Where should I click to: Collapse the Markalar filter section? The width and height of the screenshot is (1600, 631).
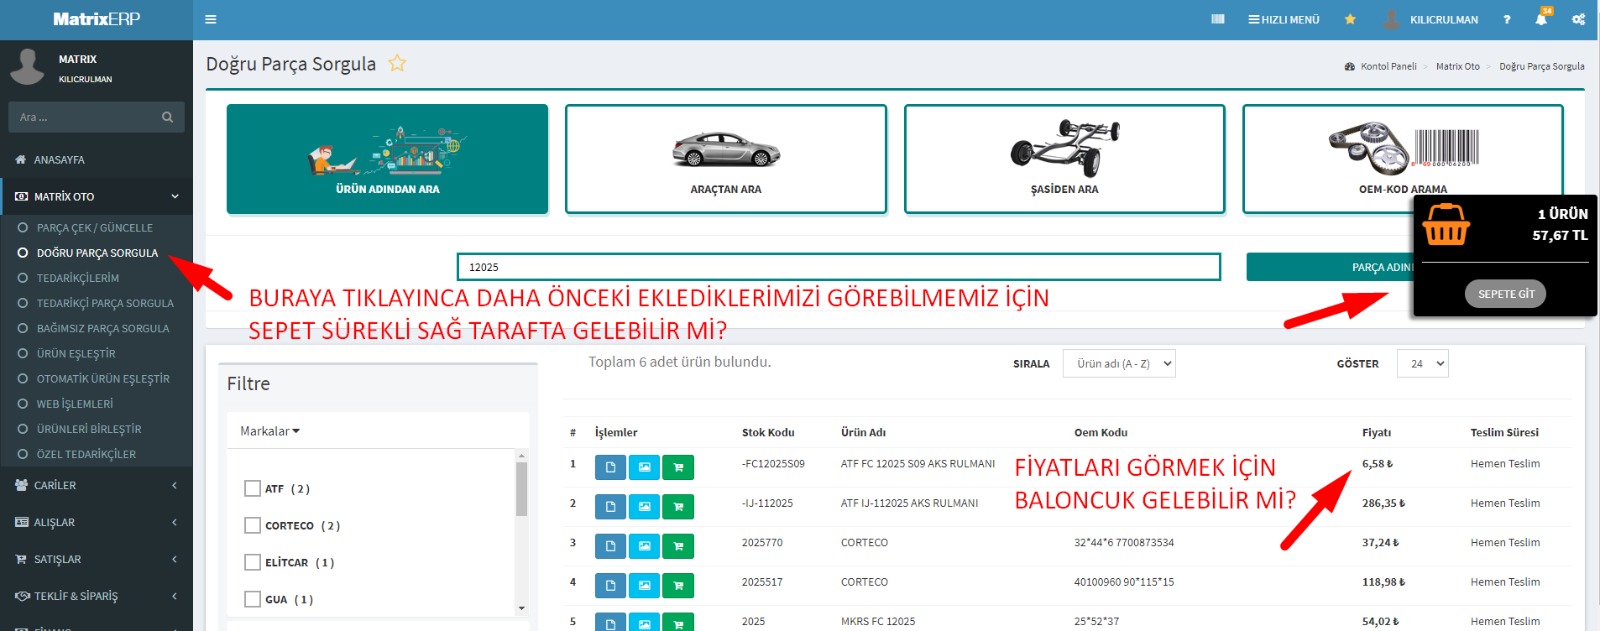pos(270,431)
